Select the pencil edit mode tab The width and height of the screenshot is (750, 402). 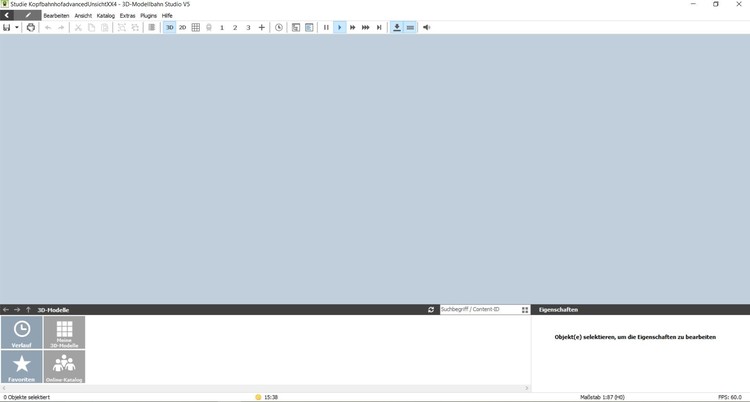pos(28,15)
